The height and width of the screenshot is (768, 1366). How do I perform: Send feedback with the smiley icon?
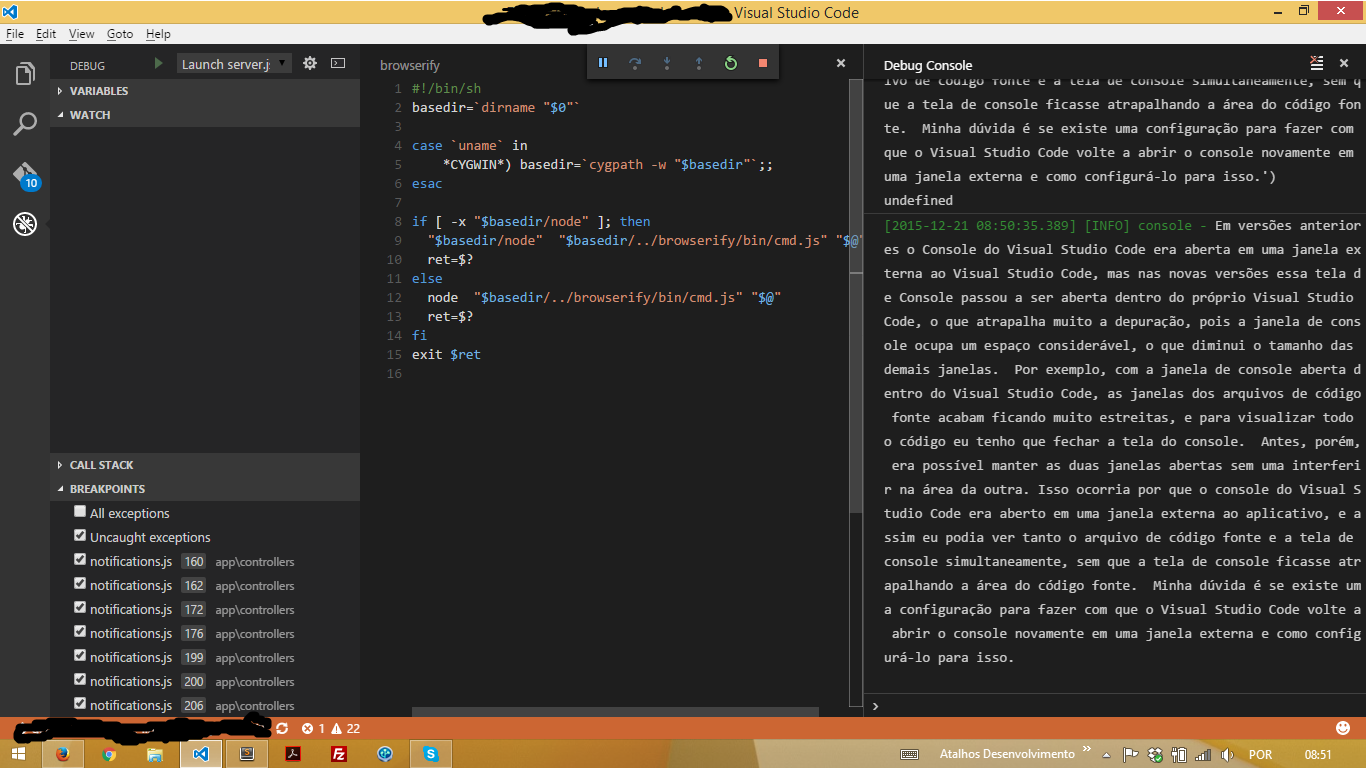point(1343,728)
